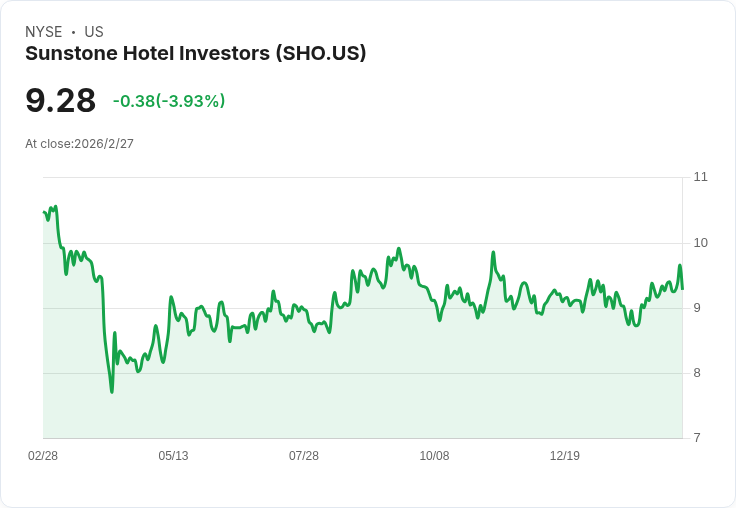
Task: Click the NYSE exchange label
Action: point(43,32)
